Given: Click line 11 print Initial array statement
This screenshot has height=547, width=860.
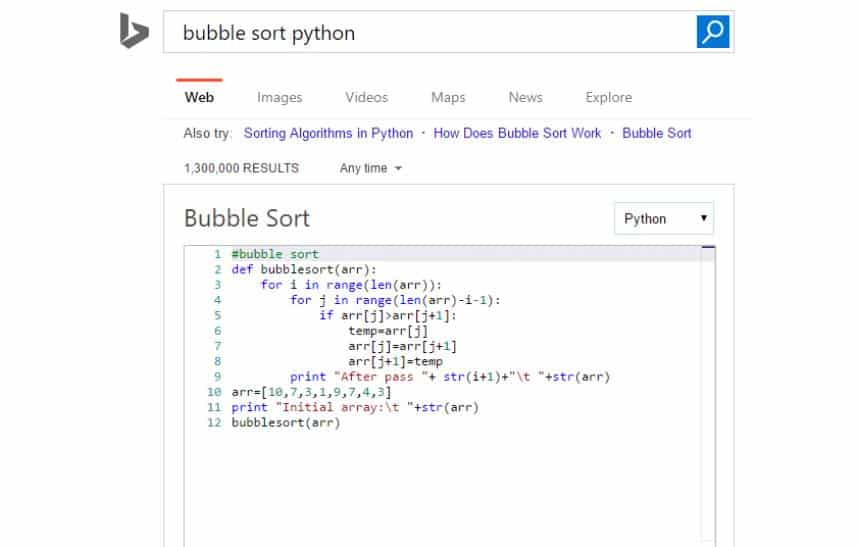Looking at the screenshot, I should pos(355,408).
